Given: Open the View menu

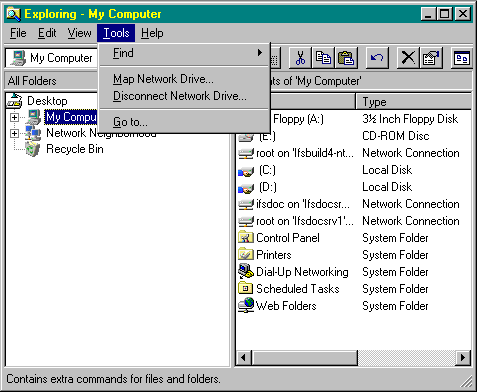Looking at the screenshot, I should point(79,33).
